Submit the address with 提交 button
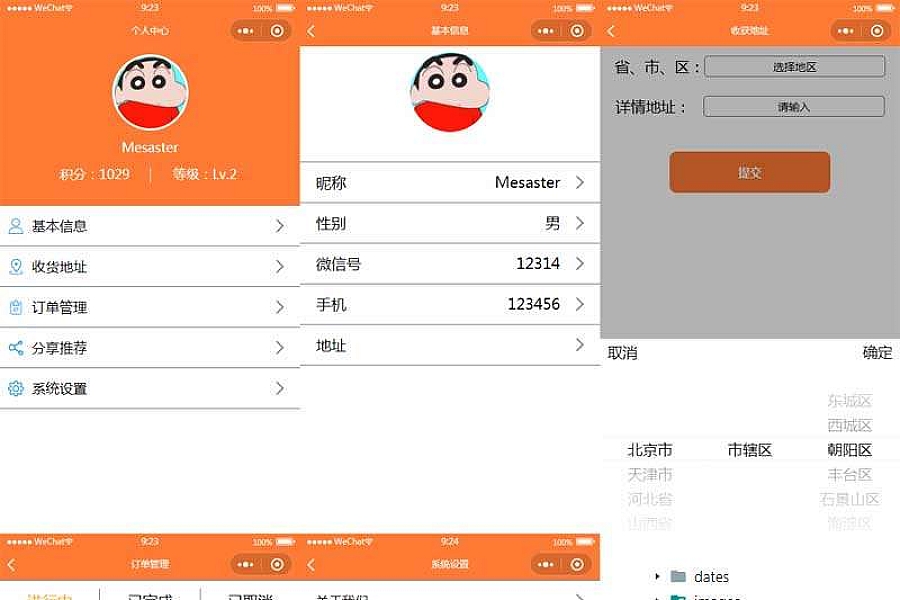900x600 pixels. point(750,172)
